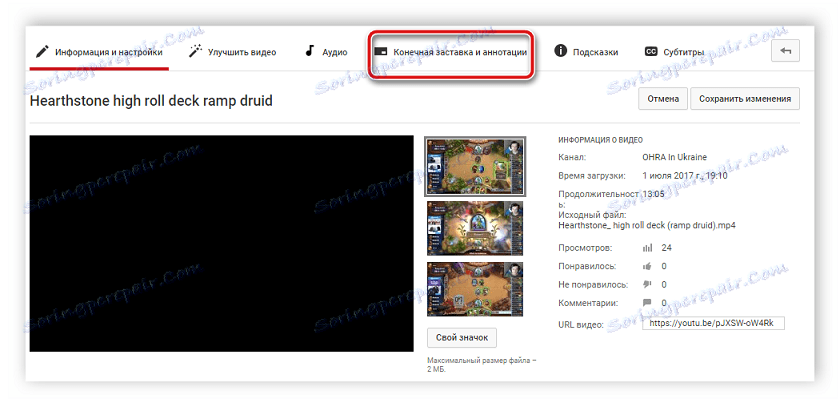Click the ИНФОРМАЦИЯ О ВИДЕО heading
Screen dimensions: 840x407
coord(601,140)
